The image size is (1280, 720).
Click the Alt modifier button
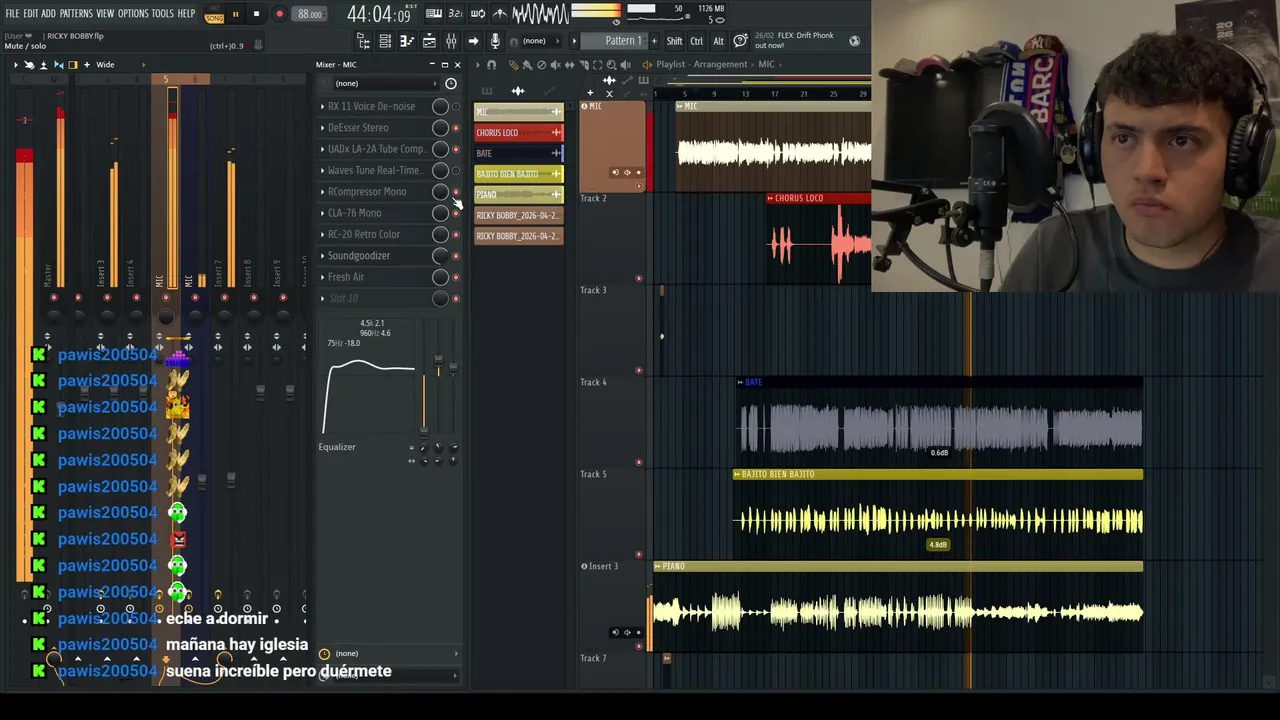(718, 41)
